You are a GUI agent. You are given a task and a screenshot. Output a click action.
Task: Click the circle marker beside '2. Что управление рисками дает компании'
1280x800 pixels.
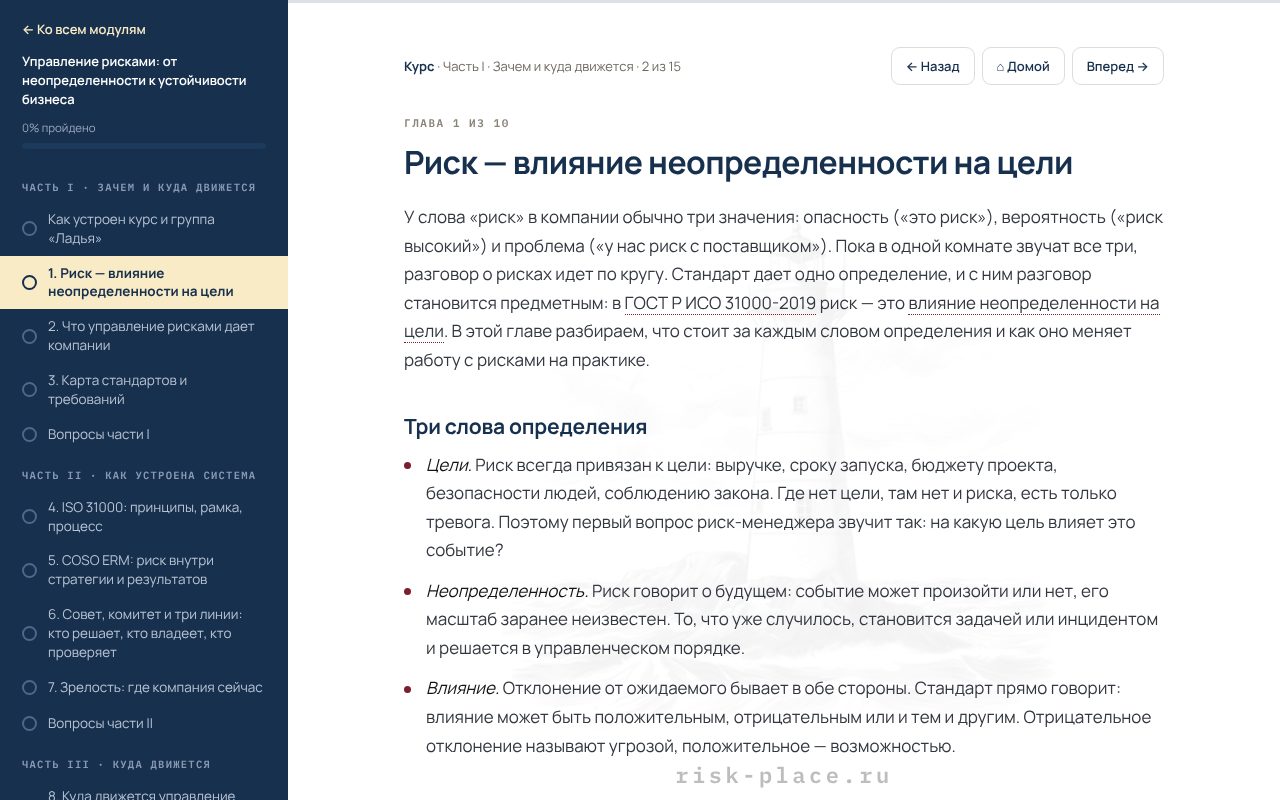click(30, 336)
